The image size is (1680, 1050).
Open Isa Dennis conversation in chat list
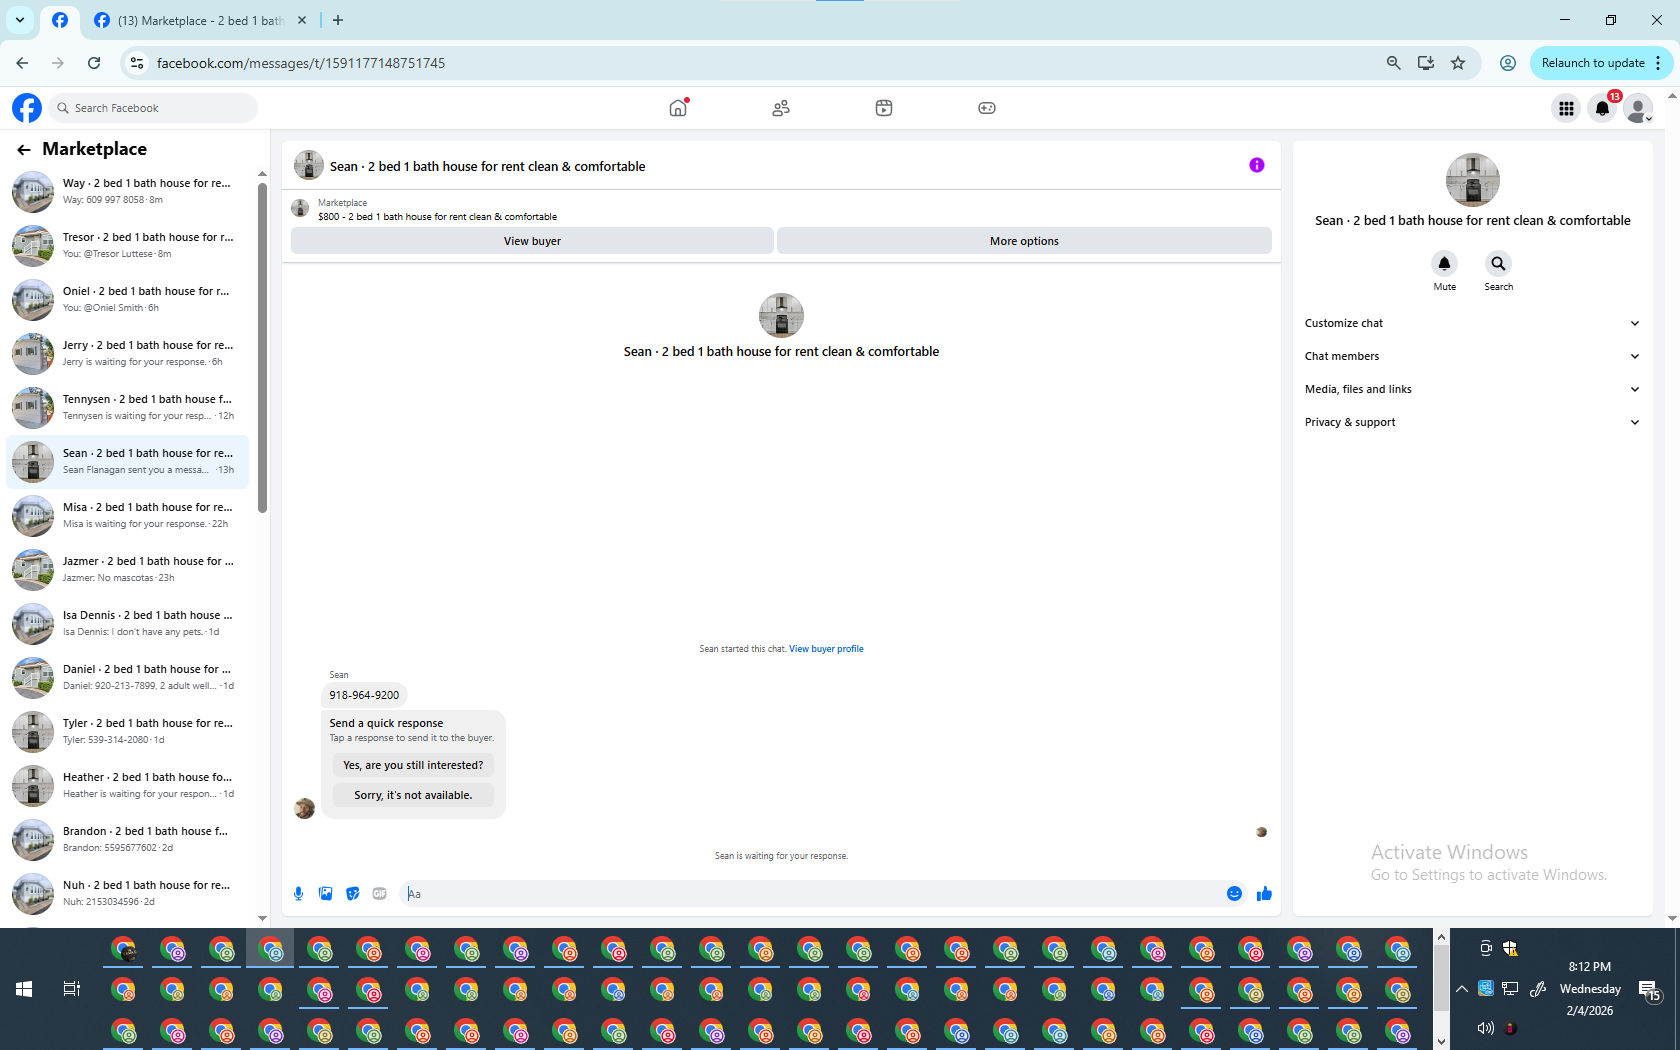[128, 623]
